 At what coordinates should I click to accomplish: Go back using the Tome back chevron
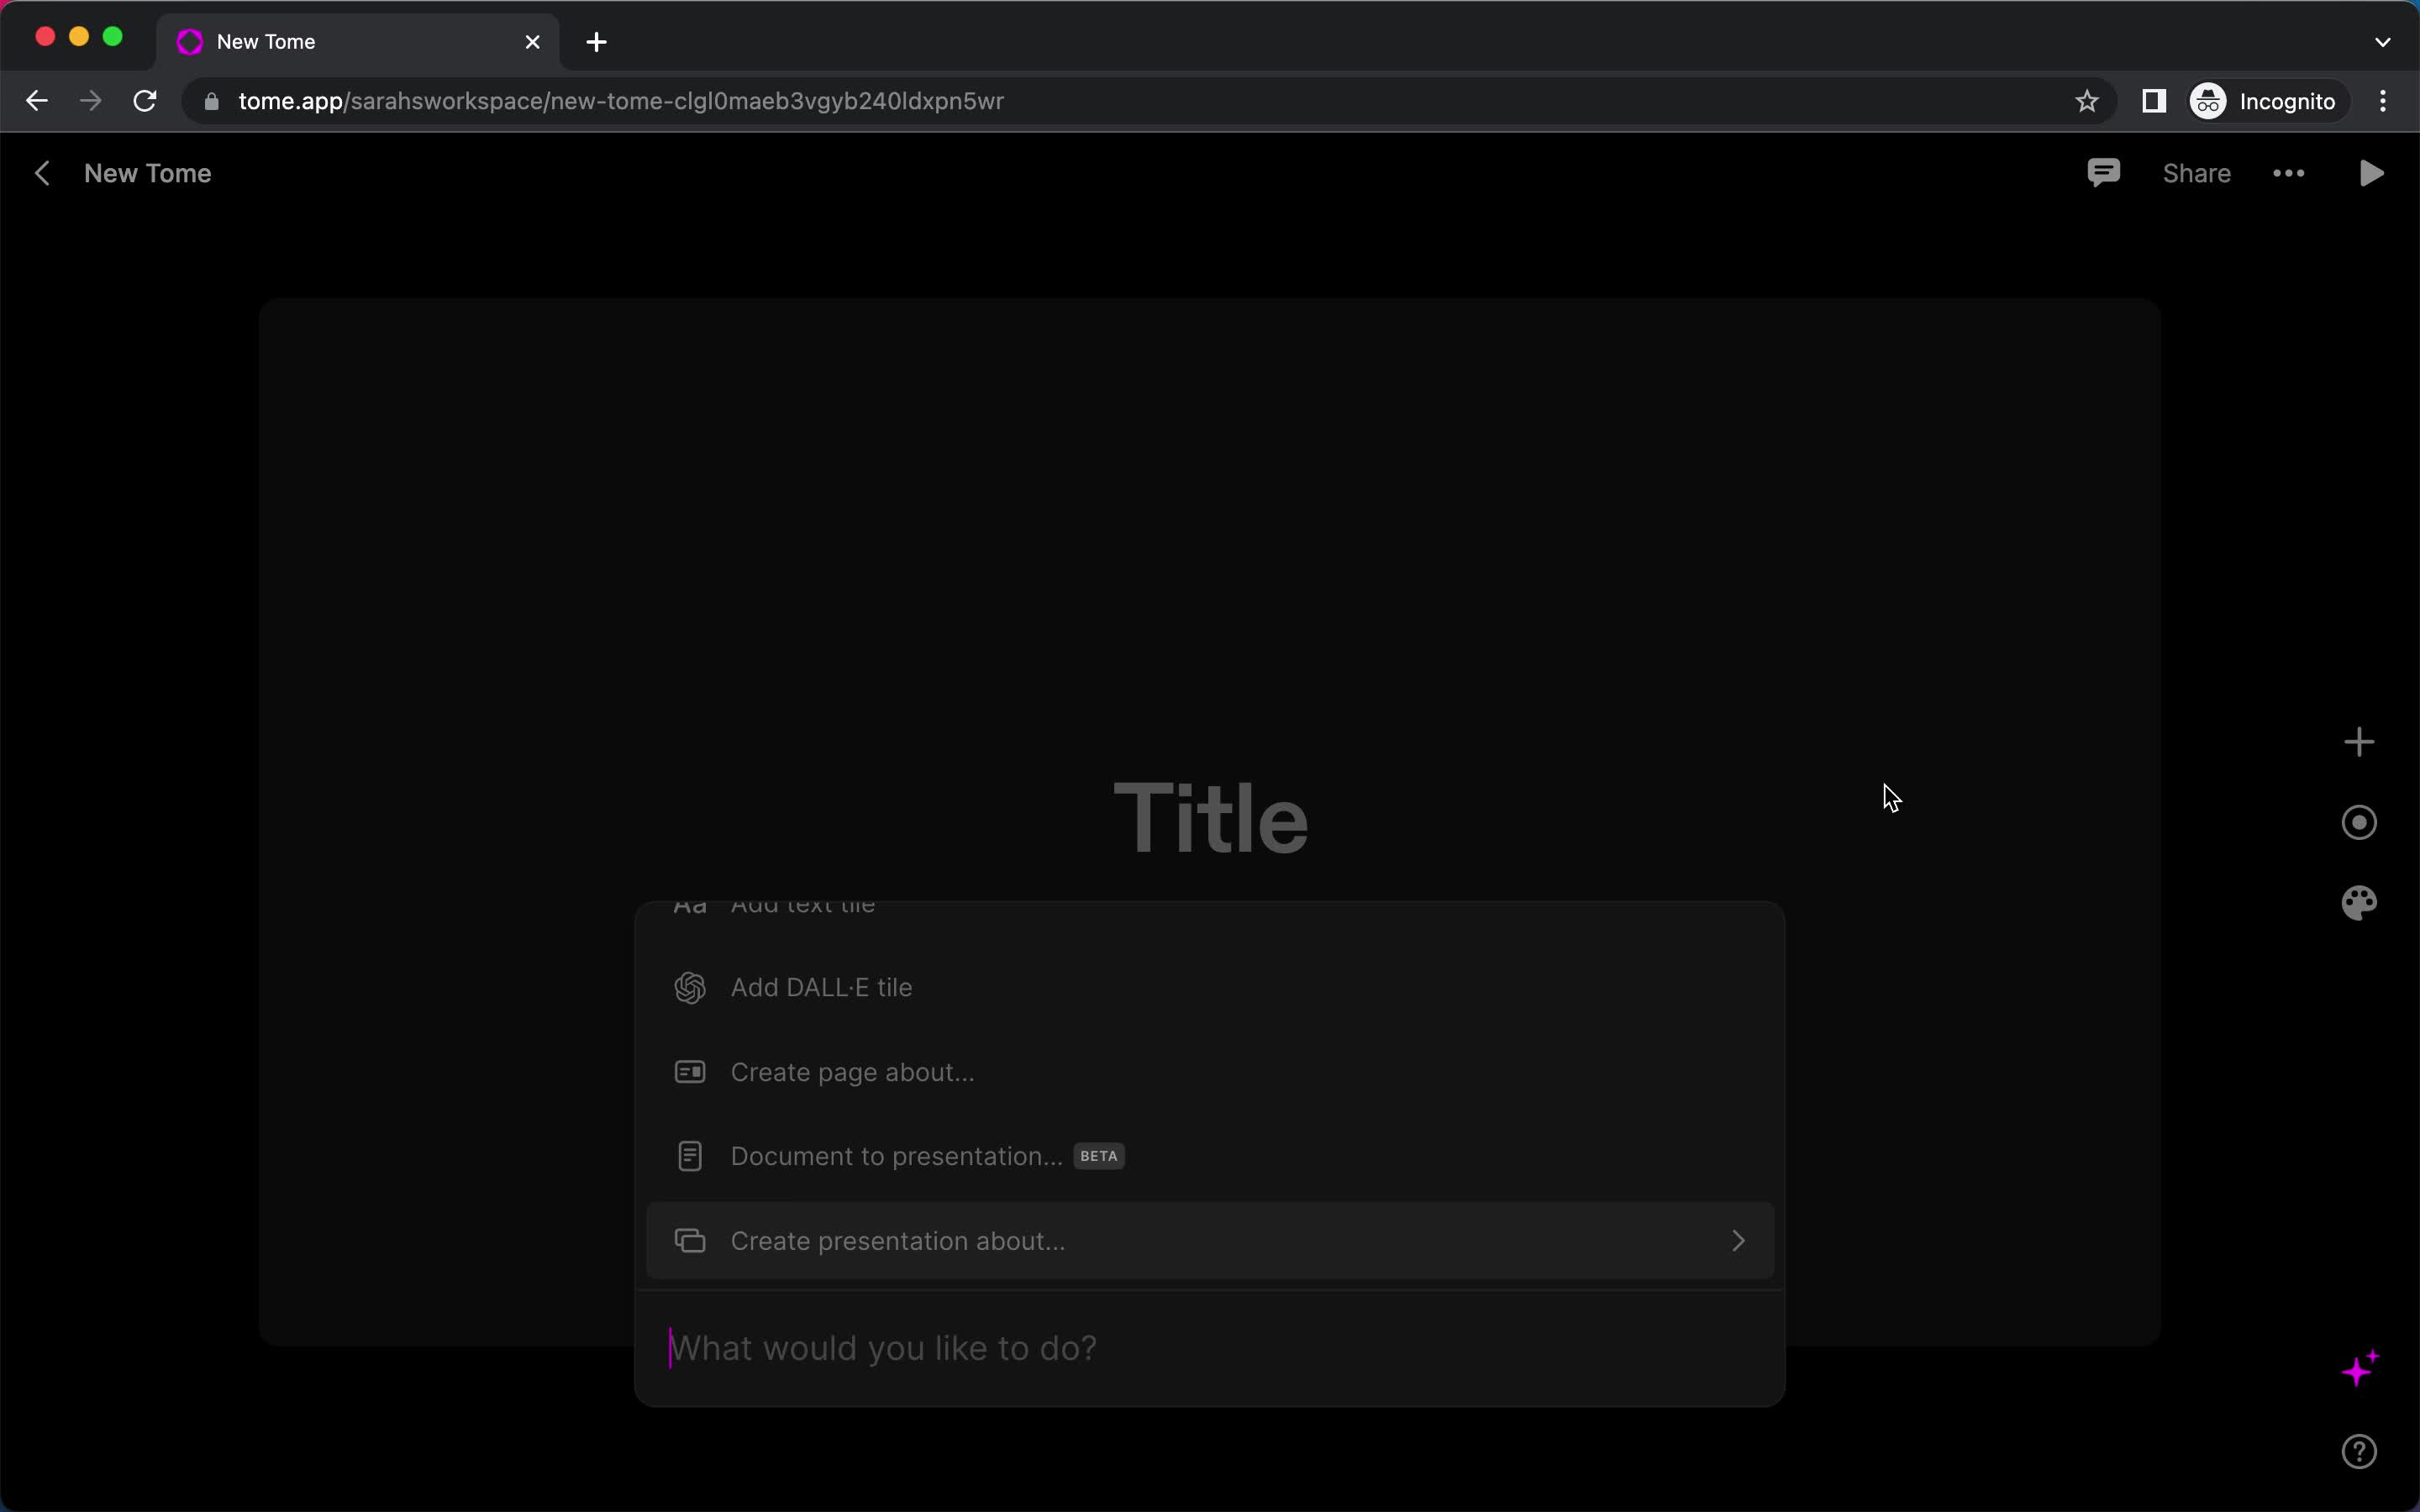pyautogui.click(x=42, y=173)
